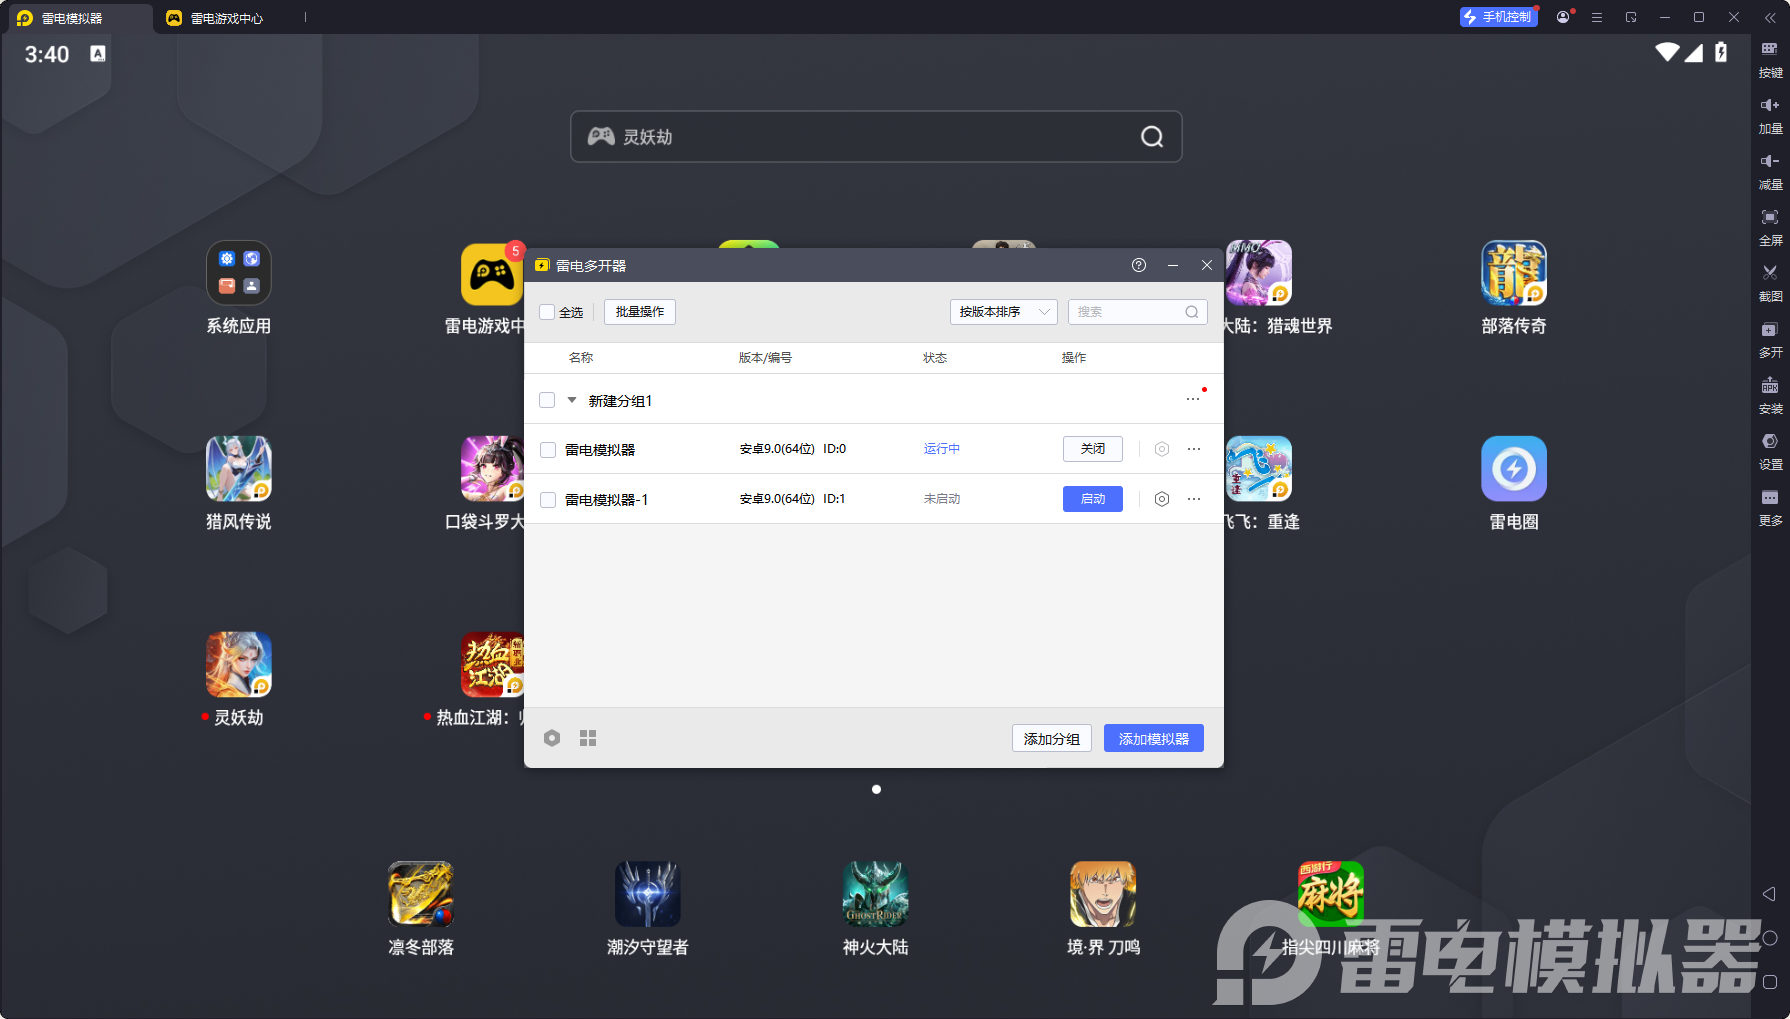Screen dimensions: 1790x1019
Task: Take a screenshot with the 截图 icon
Action: pos(1770,283)
